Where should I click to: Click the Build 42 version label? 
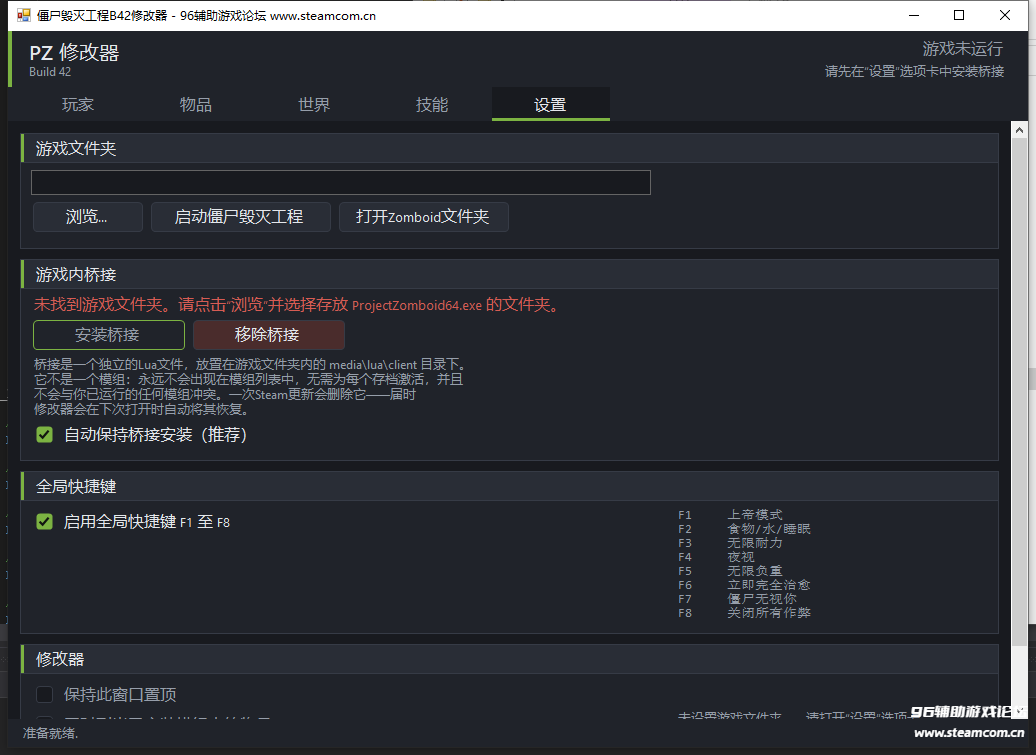point(50,72)
